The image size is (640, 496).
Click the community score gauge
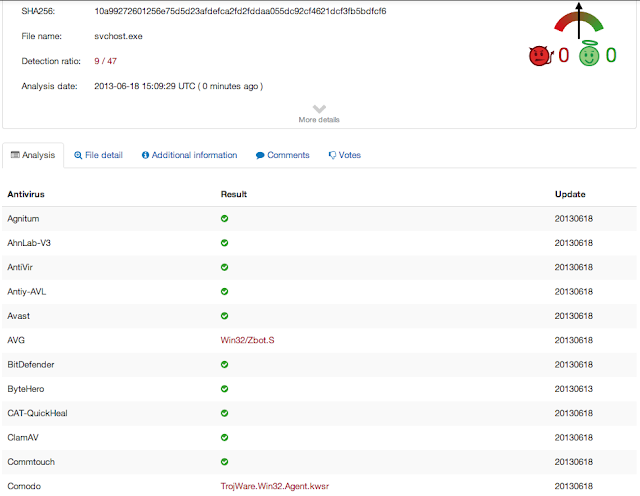579,21
